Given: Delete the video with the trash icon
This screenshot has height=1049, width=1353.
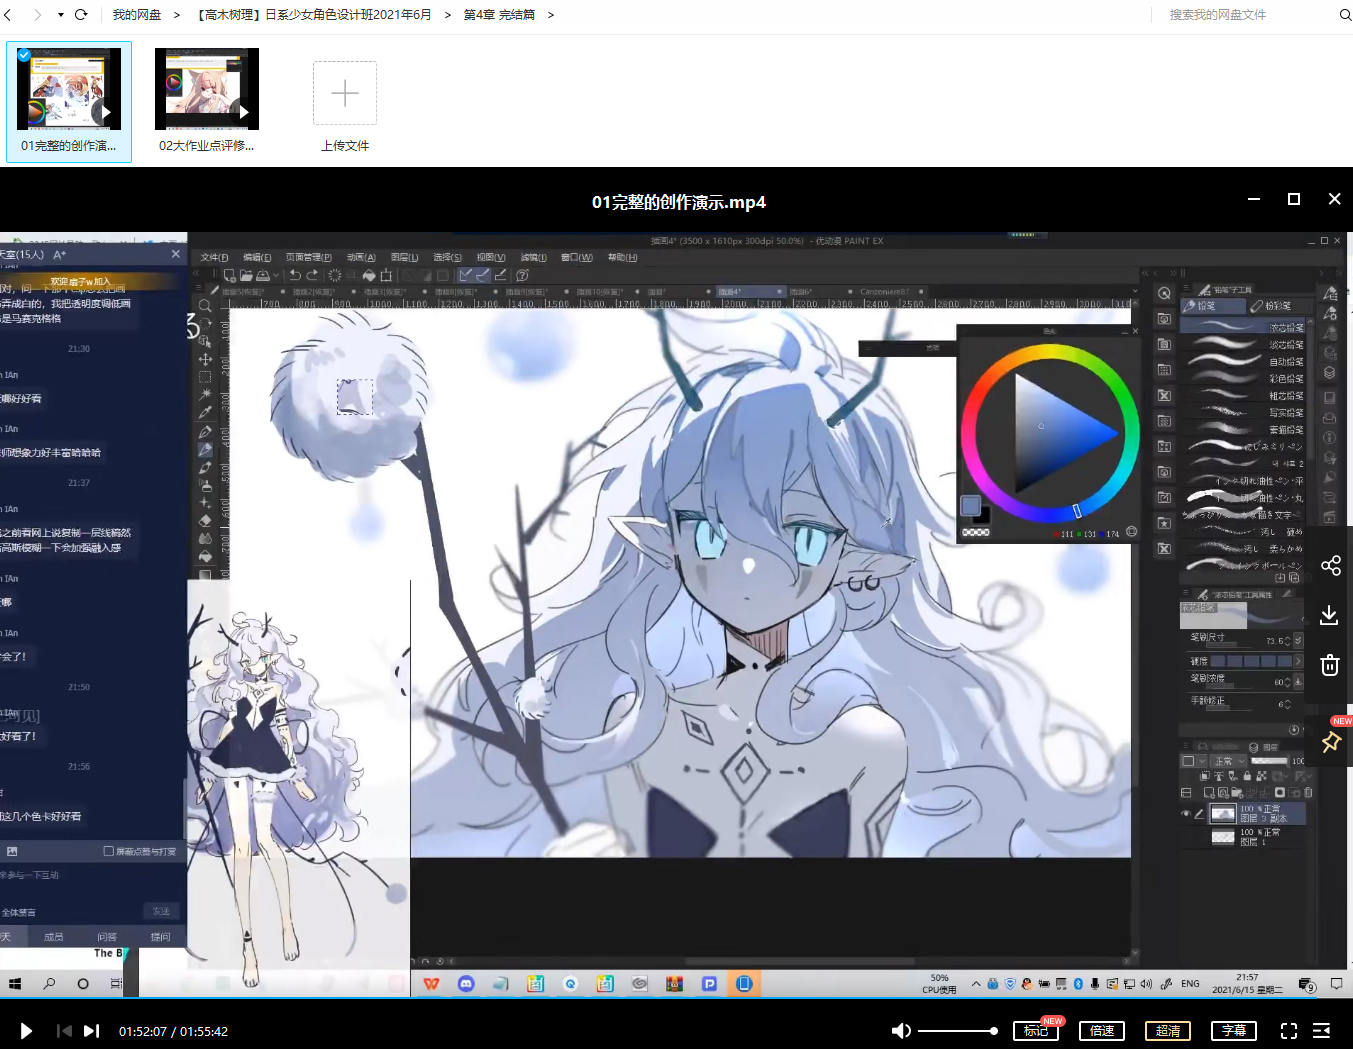Looking at the screenshot, I should [x=1329, y=665].
